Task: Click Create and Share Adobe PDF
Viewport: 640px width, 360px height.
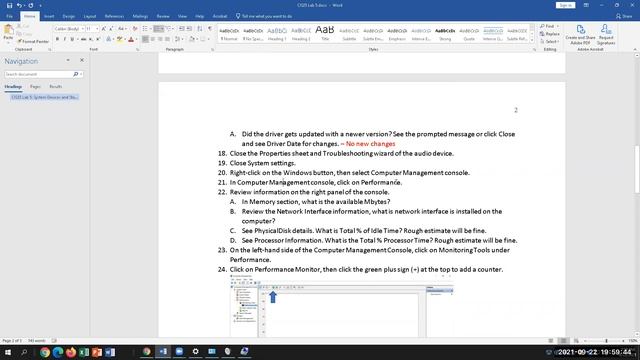Action: (x=580, y=34)
